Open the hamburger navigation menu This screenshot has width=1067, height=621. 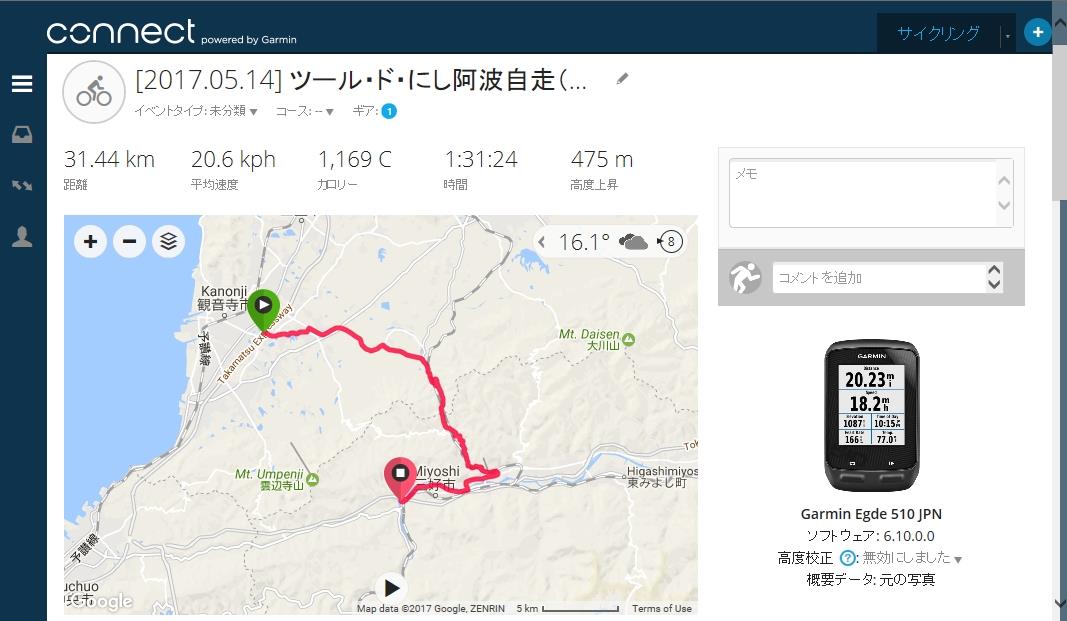pos(22,84)
